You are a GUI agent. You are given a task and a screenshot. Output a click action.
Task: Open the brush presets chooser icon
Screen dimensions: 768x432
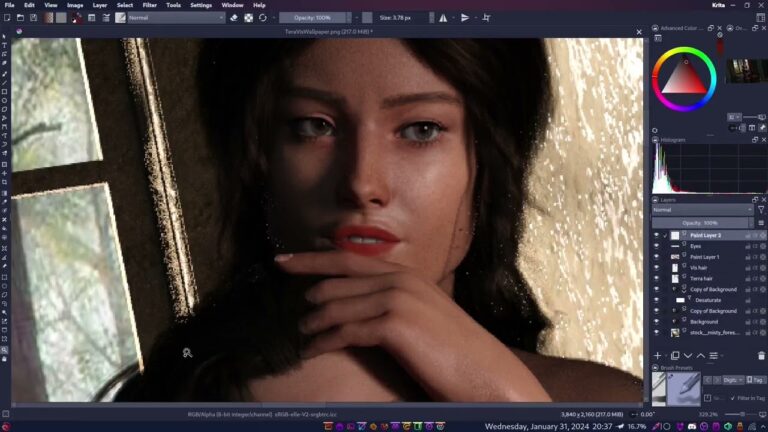(106, 18)
